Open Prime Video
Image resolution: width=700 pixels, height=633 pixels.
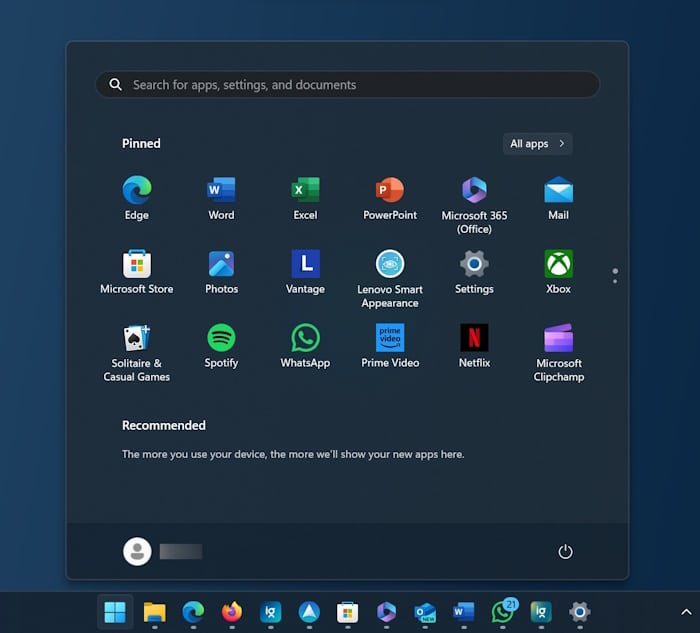pyautogui.click(x=390, y=346)
